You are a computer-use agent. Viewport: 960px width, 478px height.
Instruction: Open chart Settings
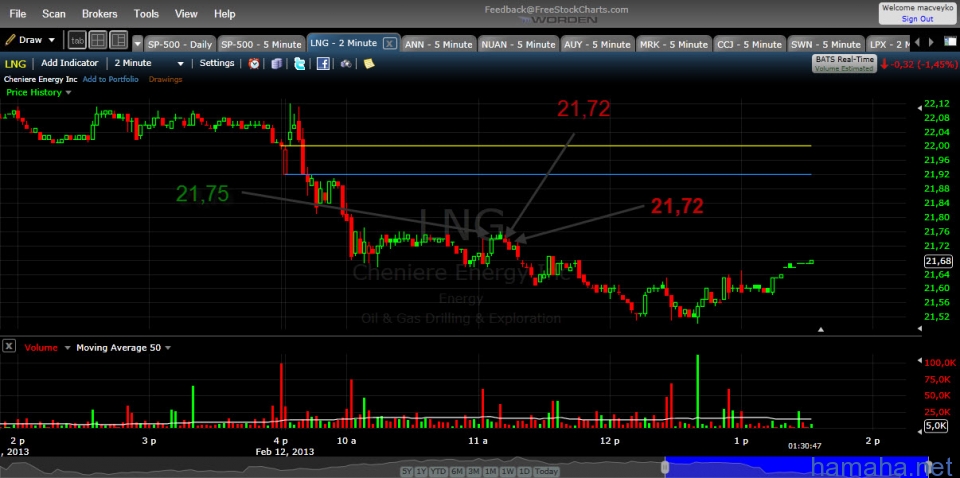pos(217,63)
